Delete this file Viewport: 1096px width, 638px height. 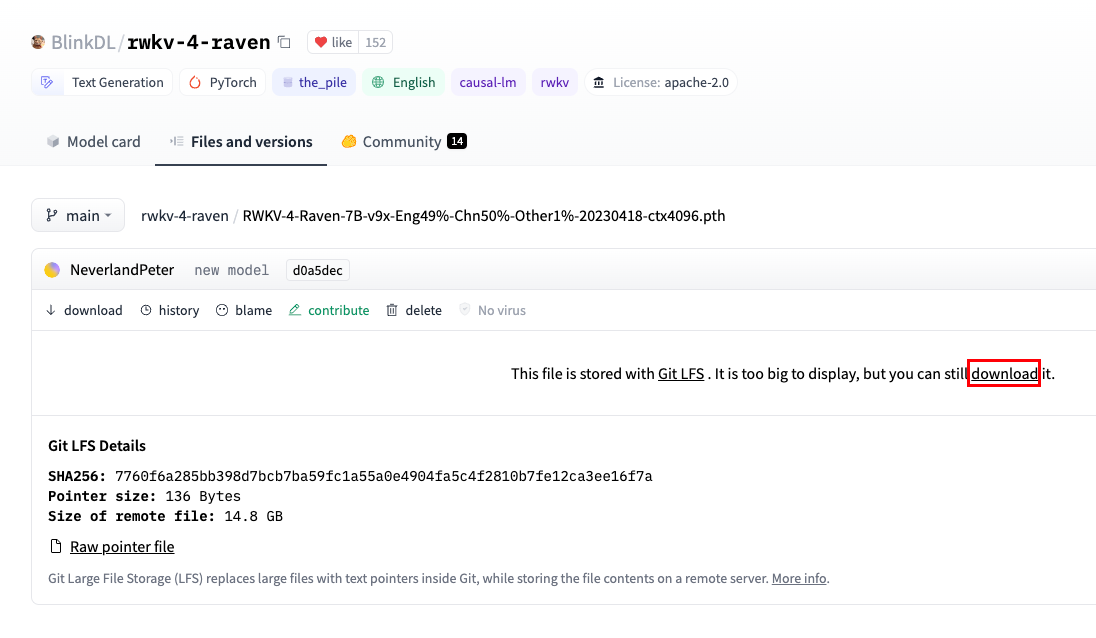pyautogui.click(x=414, y=310)
